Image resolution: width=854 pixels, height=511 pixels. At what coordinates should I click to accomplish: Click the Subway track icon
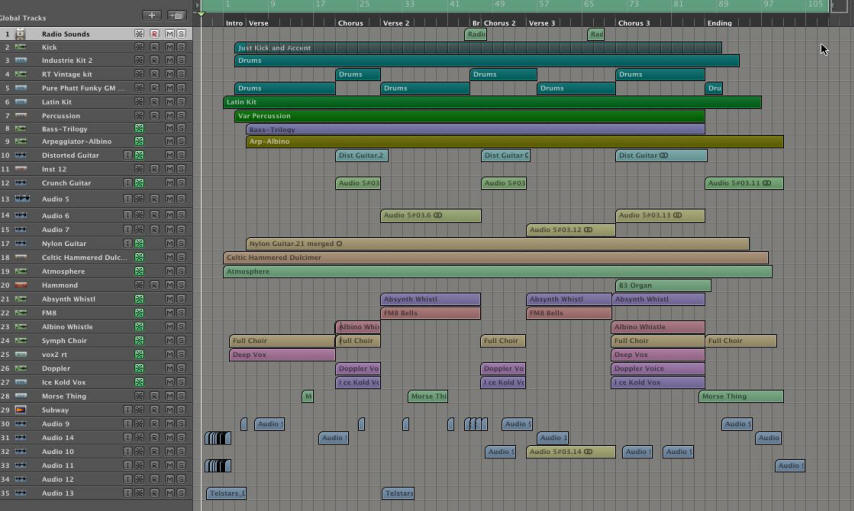tap(21, 410)
